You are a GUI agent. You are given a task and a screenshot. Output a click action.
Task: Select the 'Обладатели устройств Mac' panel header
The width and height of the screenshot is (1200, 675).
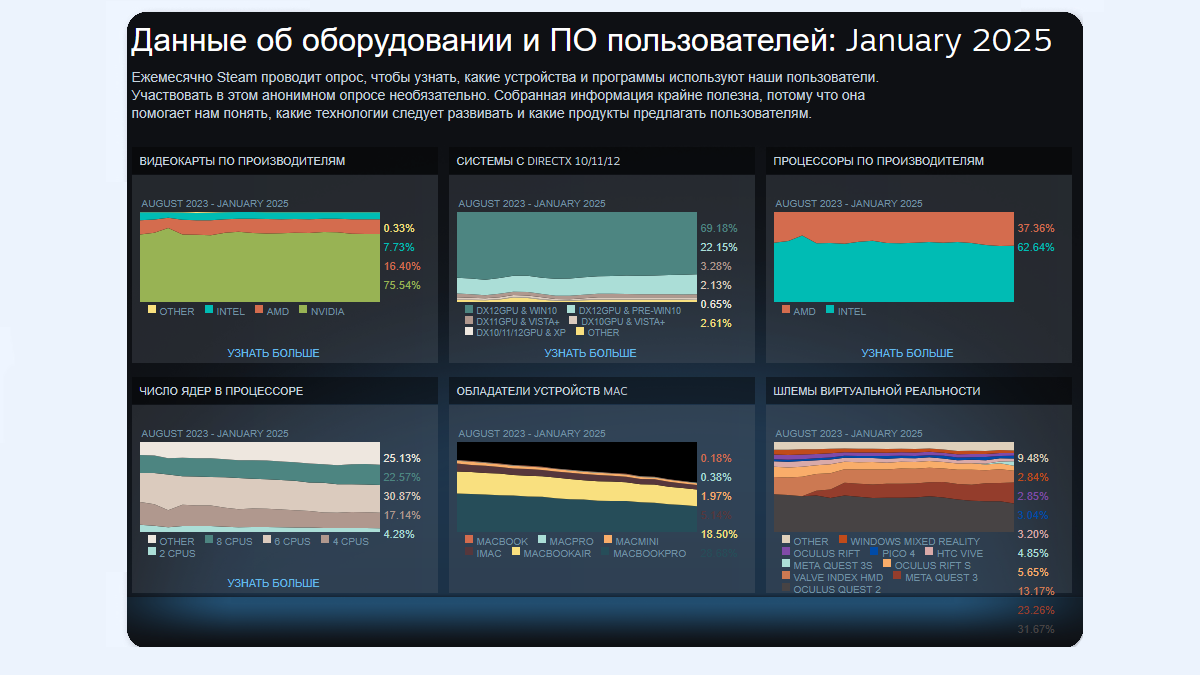[602, 391]
